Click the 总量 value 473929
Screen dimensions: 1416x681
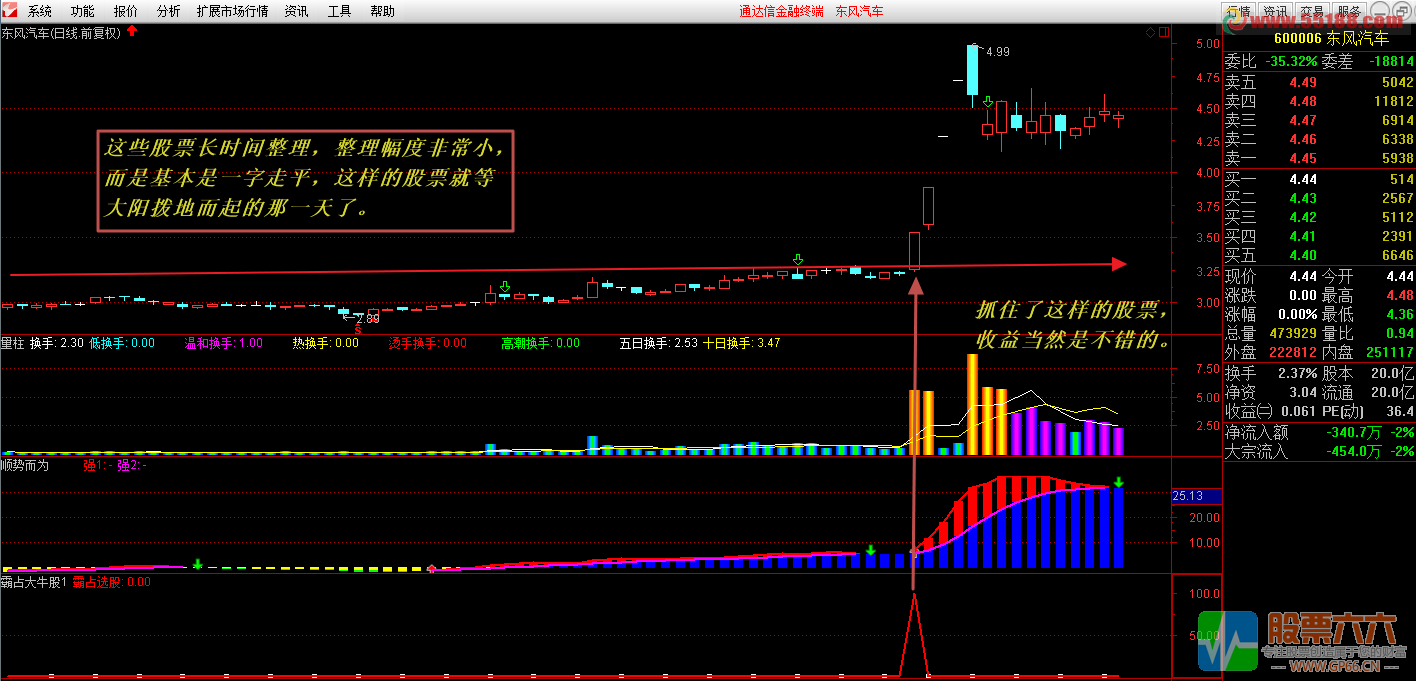[1294, 333]
